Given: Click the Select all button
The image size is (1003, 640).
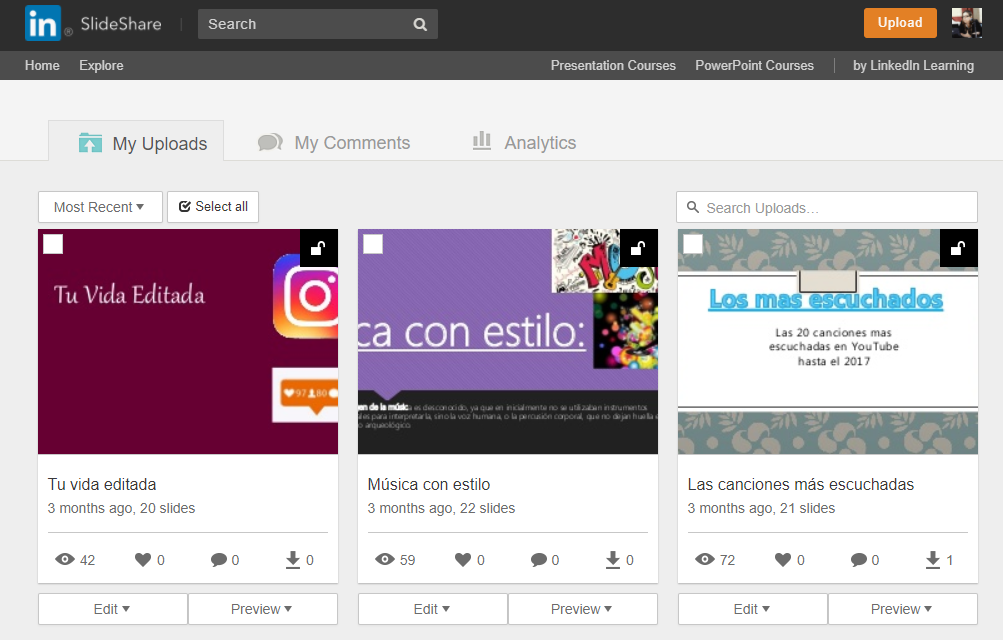Looking at the screenshot, I should pyautogui.click(x=213, y=207).
